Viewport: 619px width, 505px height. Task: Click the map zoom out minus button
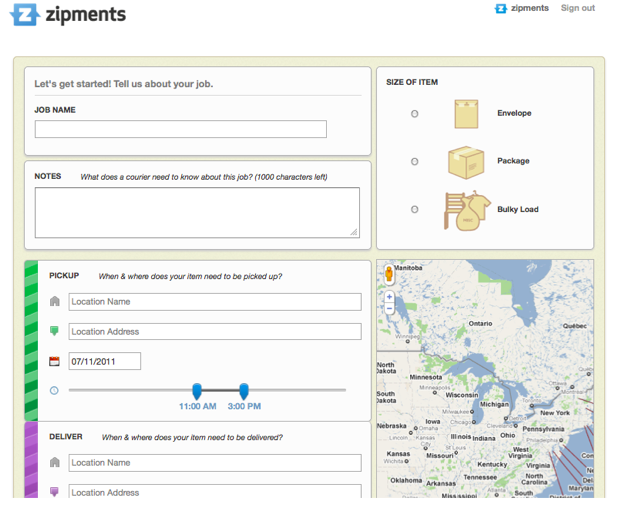pyautogui.click(x=389, y=309)
